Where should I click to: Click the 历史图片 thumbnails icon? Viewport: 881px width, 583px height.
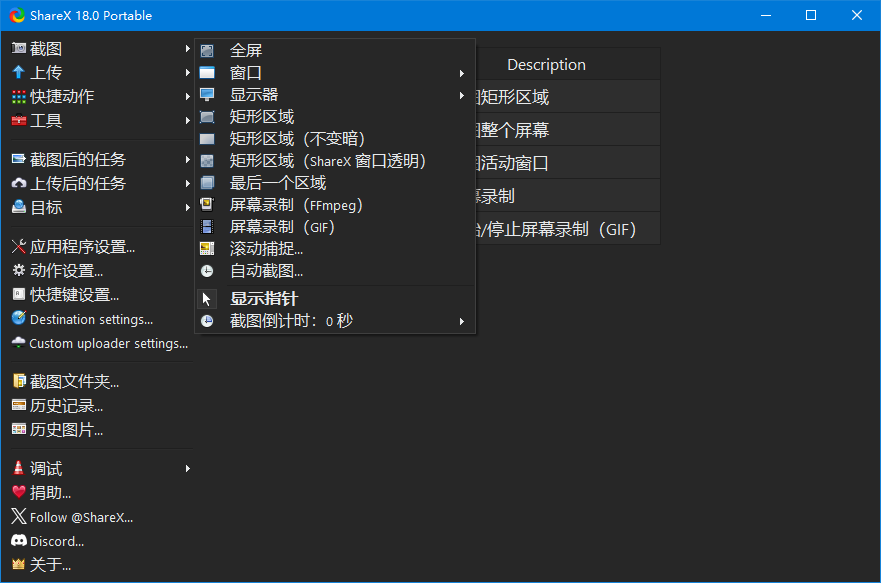point(19,430)
